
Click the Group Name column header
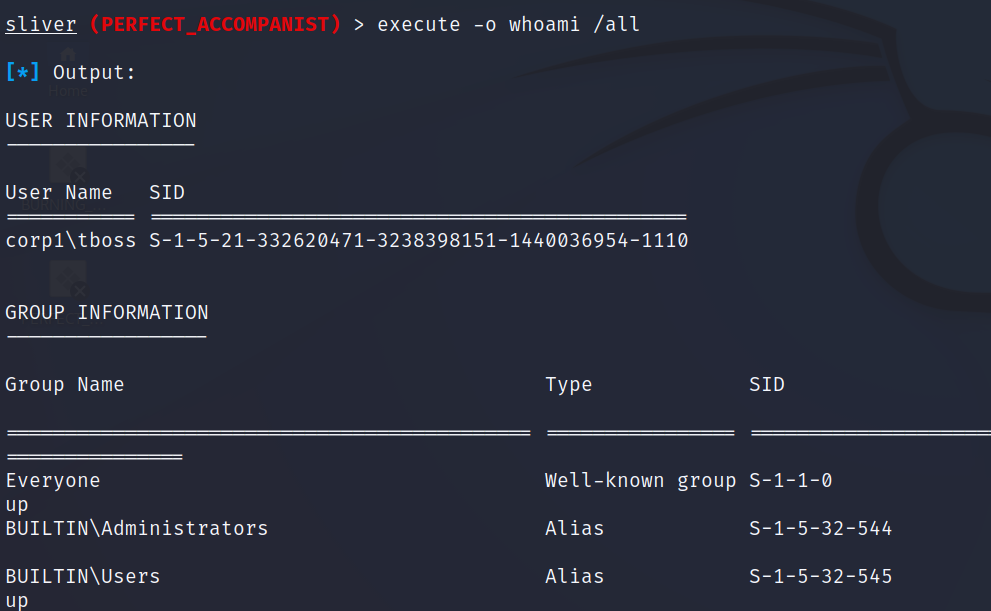[64, 384]
